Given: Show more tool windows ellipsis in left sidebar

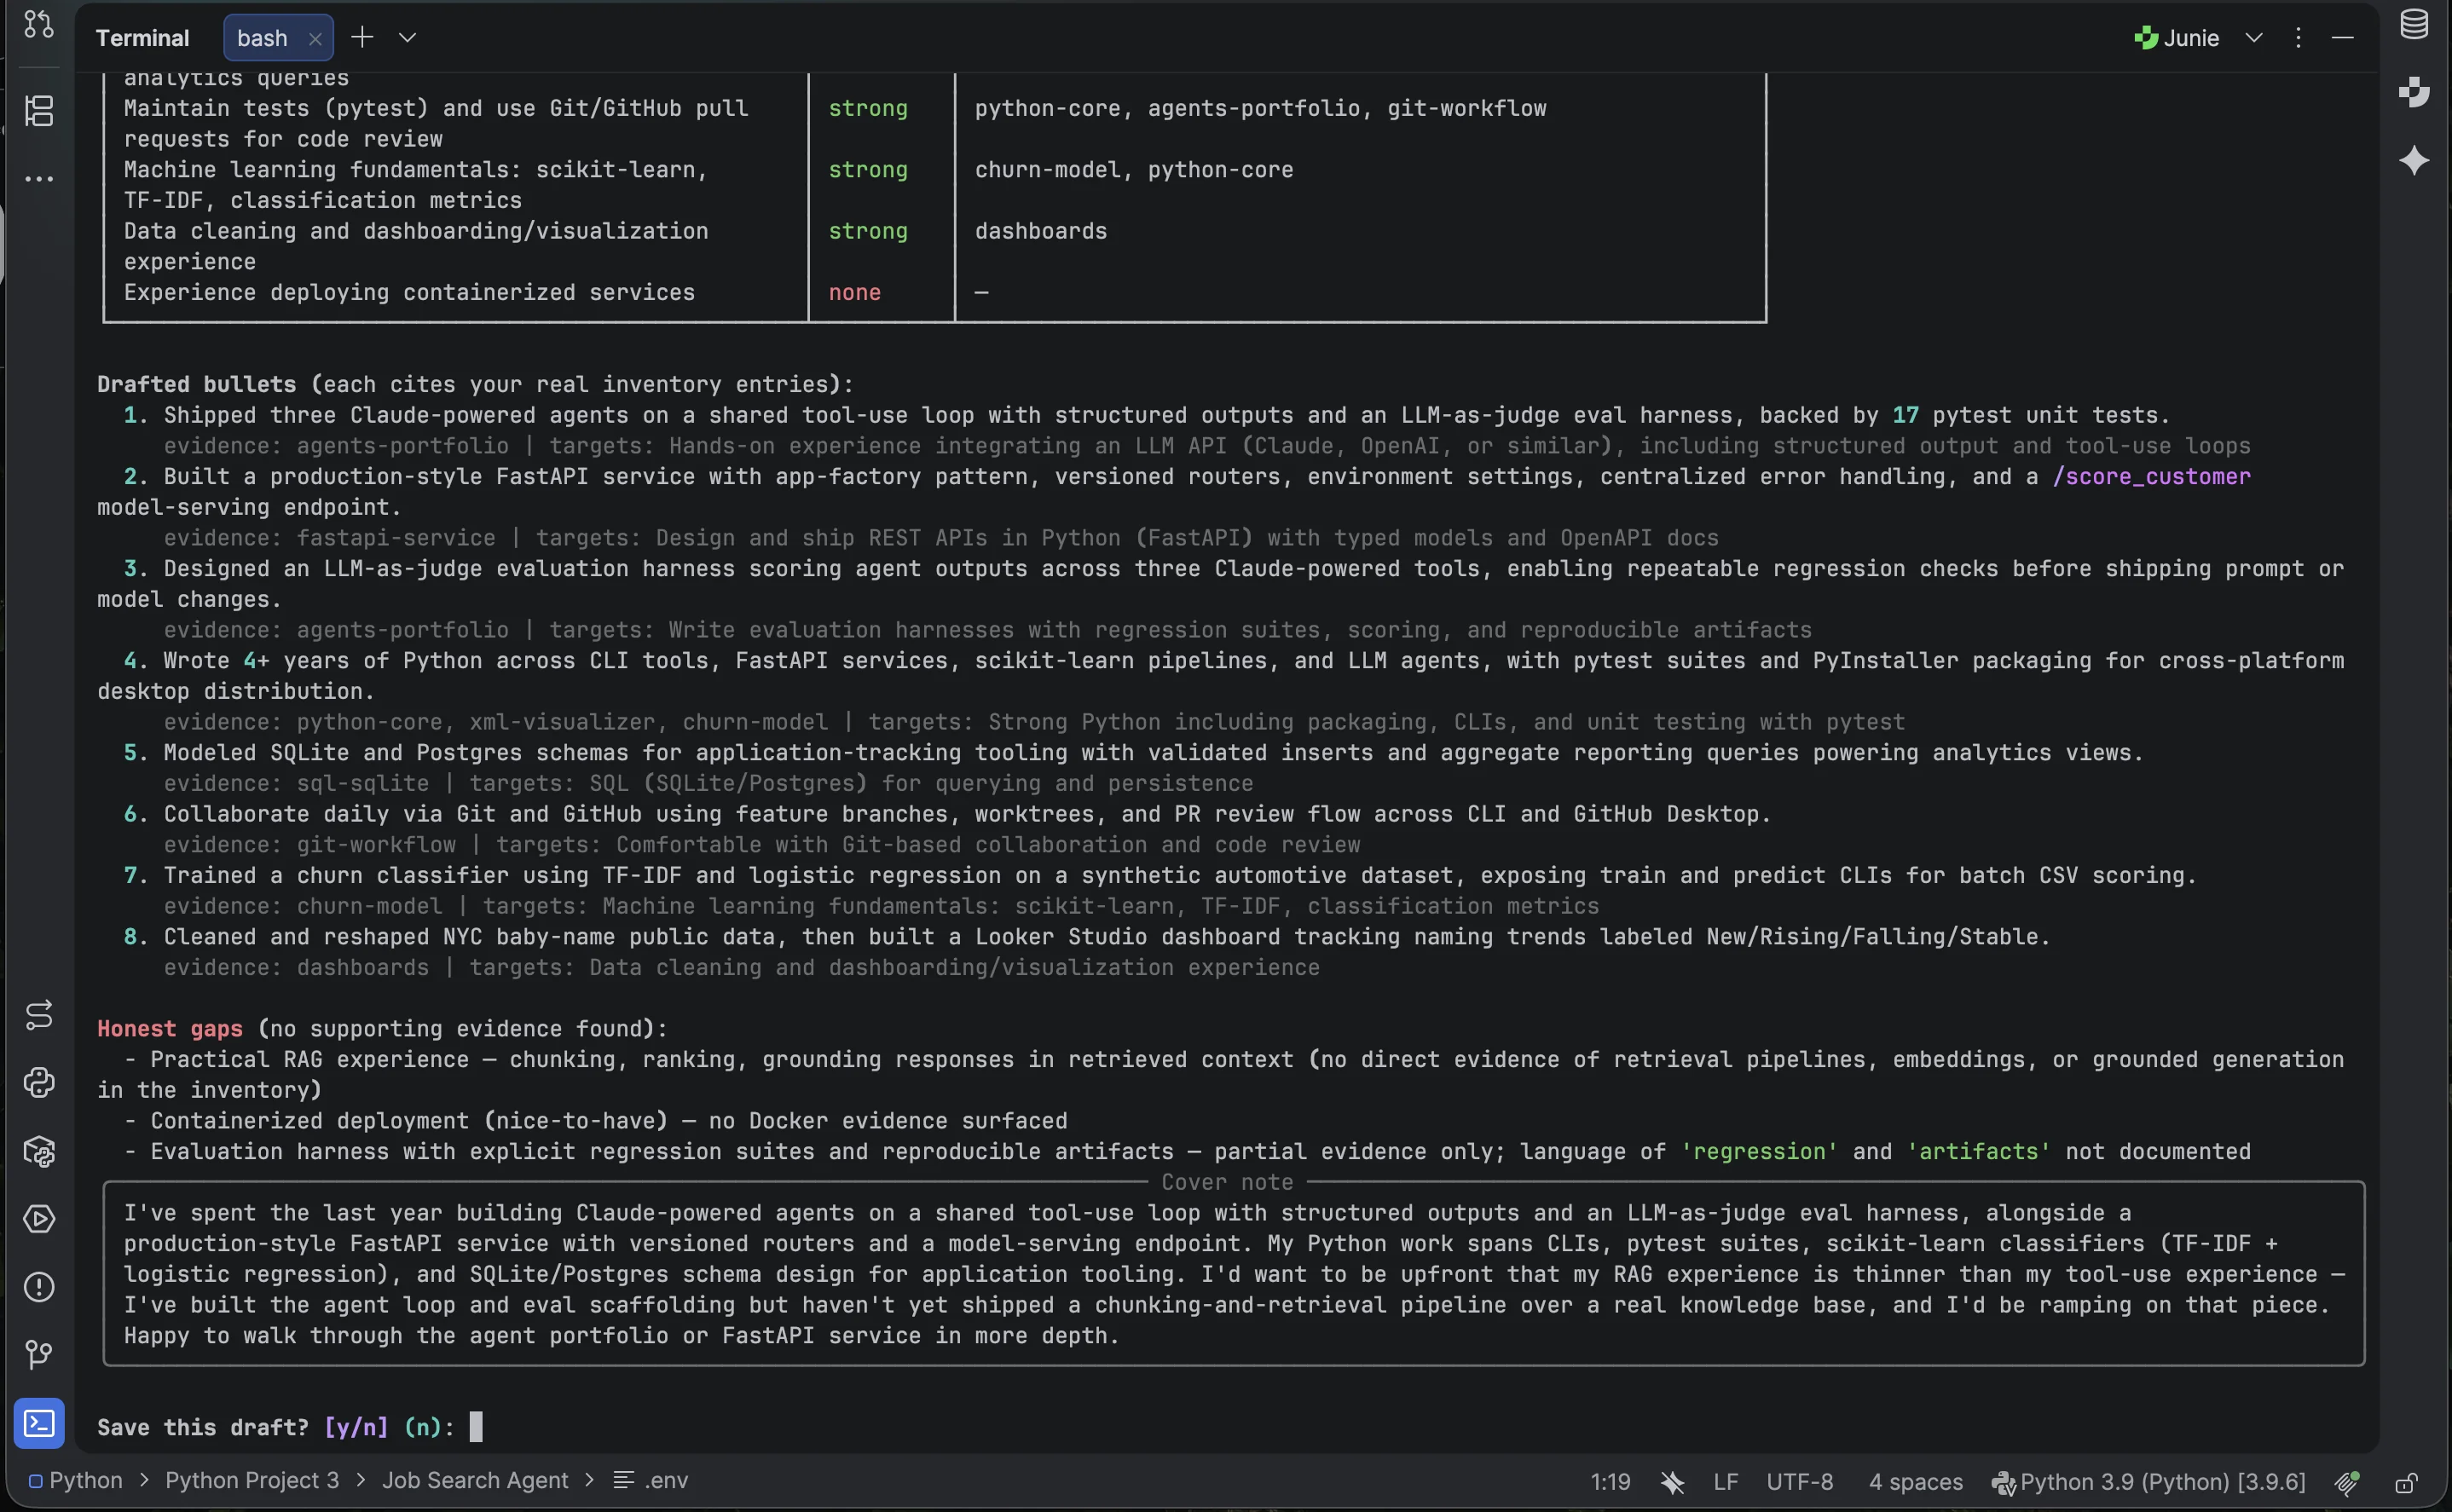Looking at the screenshot, I should (39, 179).
